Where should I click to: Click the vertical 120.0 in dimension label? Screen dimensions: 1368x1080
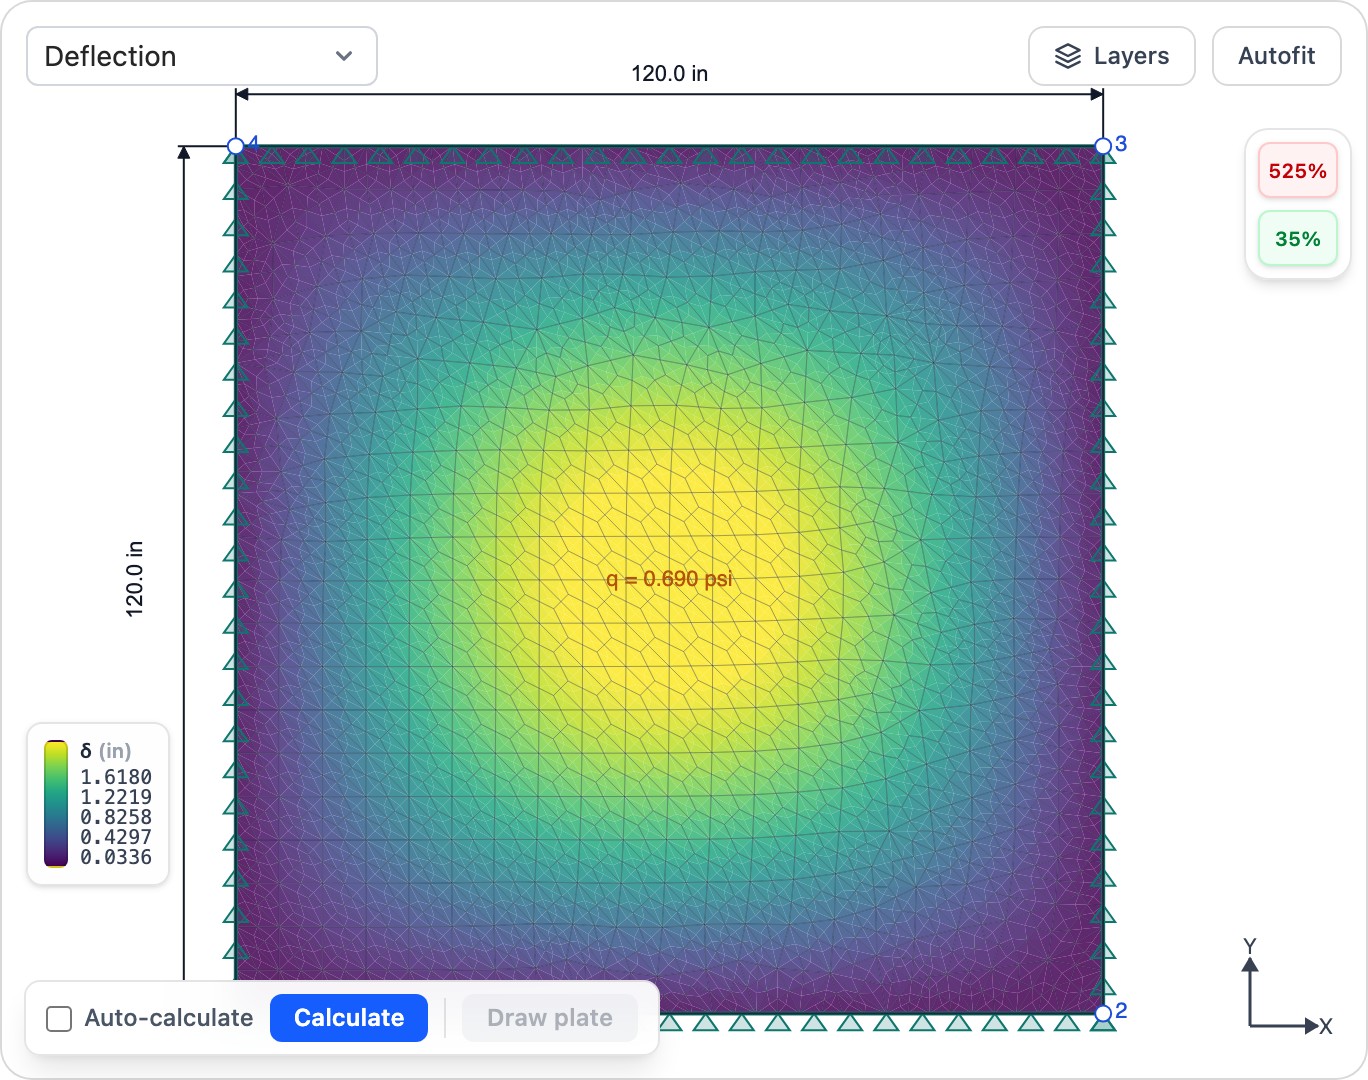tap(134, 579)
